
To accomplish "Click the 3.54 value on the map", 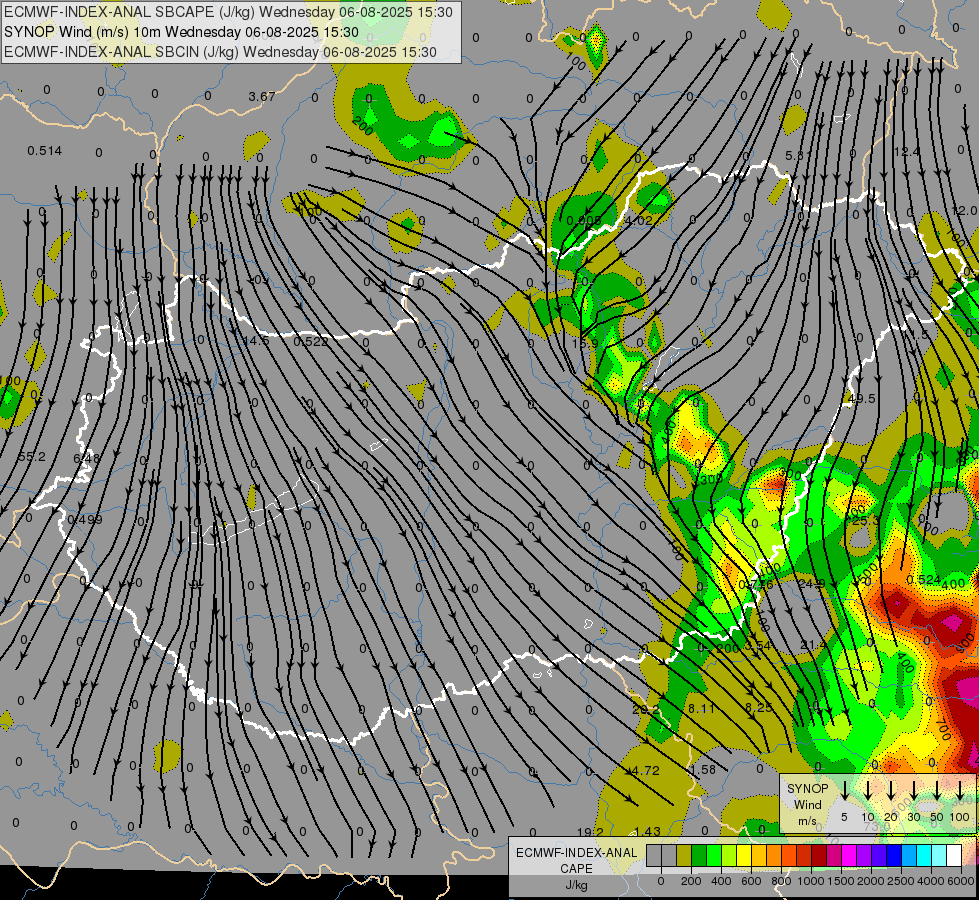I will (757, 645).
